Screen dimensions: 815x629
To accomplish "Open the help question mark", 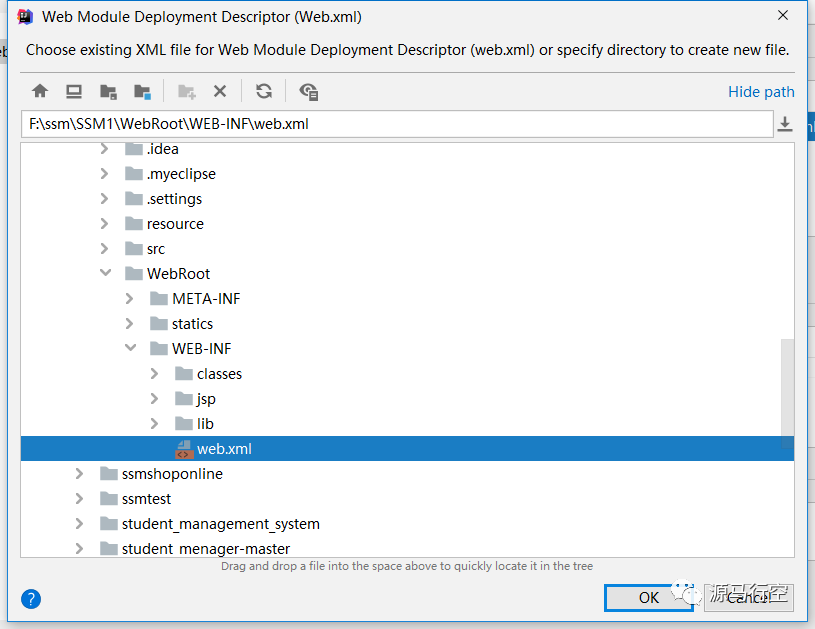I will pos(31,599).
